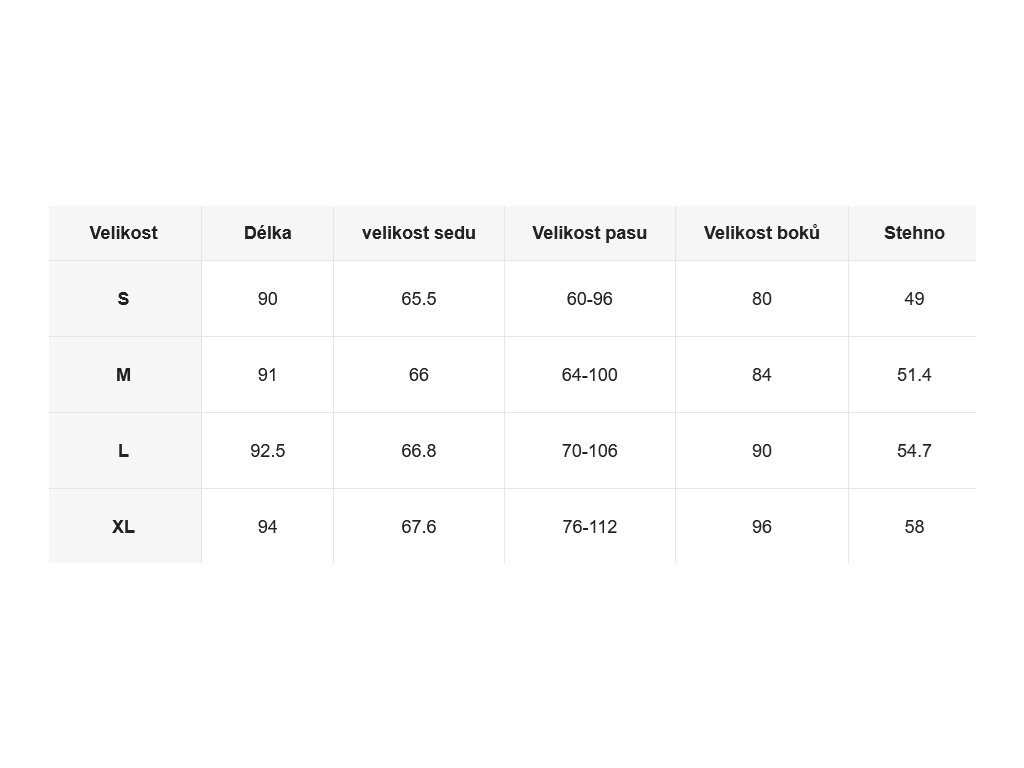This screenshot has width=1024, height=768.
Task: Select the 92.5 length cell
Action: pos(268,451)
